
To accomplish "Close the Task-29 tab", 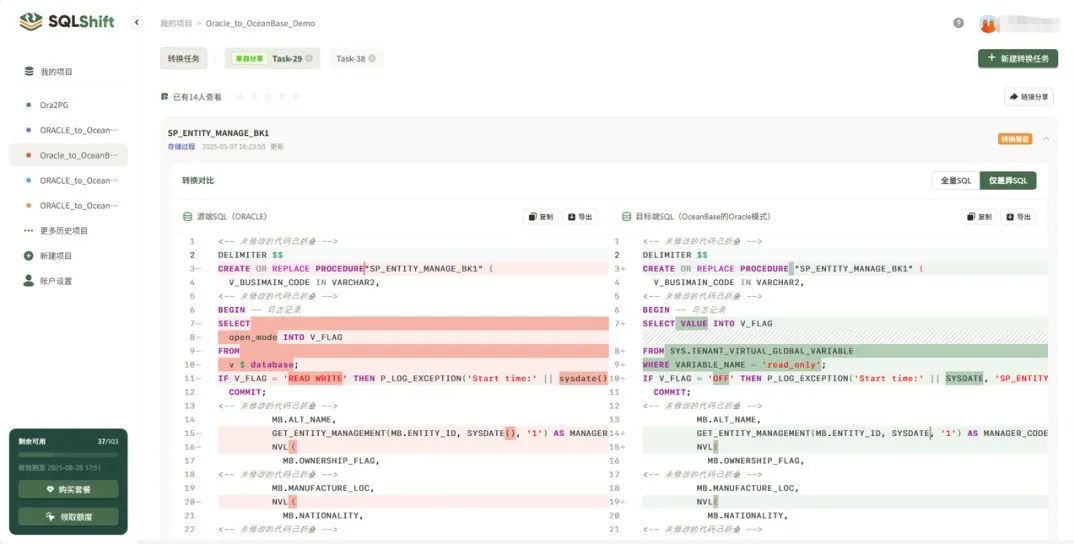I will [309, 58].
